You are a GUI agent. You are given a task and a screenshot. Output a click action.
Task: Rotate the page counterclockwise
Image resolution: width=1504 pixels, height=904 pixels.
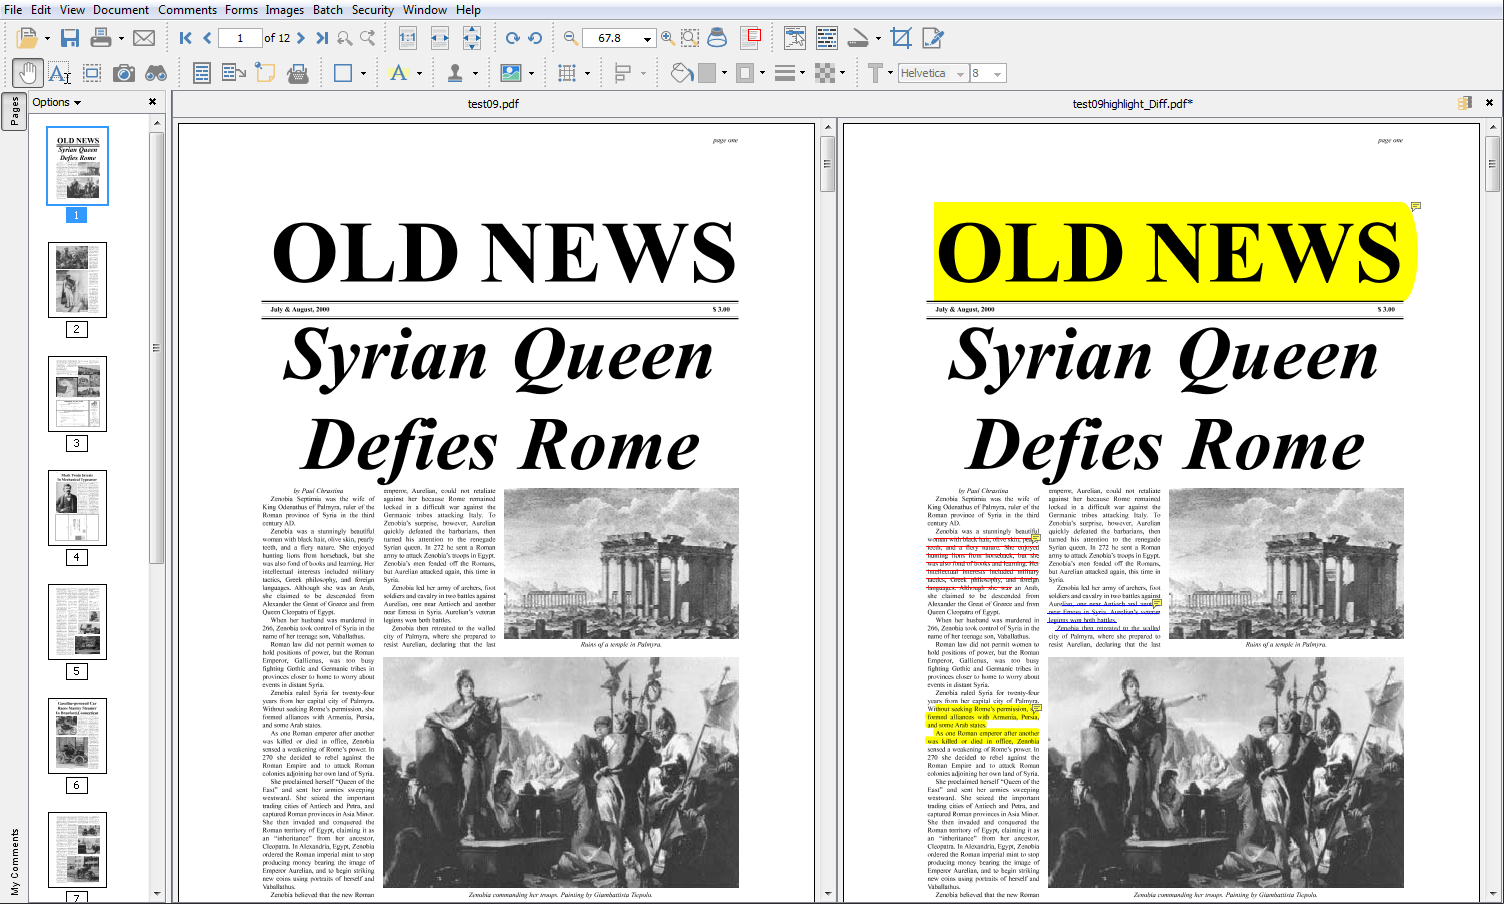point(535,38)
